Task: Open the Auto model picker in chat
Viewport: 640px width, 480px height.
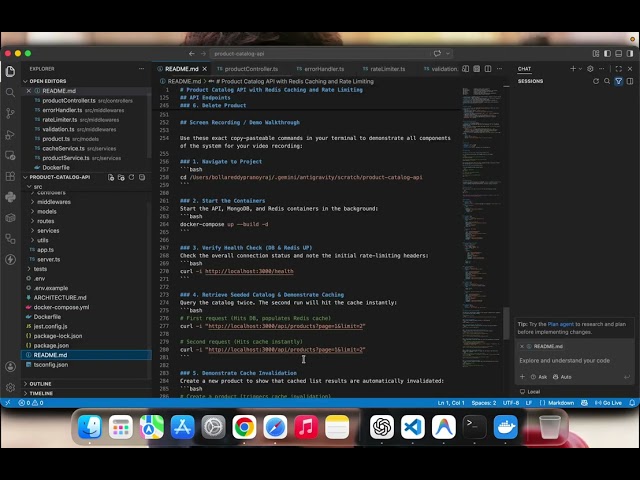Action: (562, 377)
